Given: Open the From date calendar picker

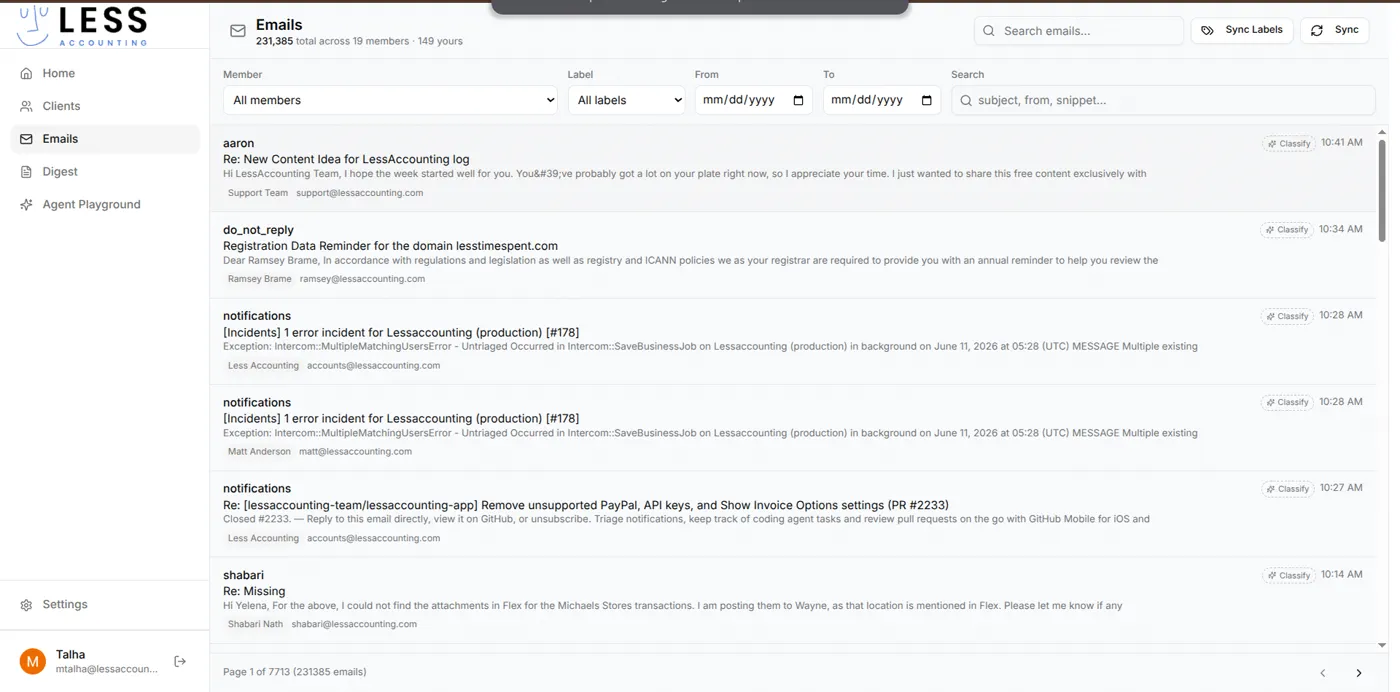Looking at the screenshot, I should 798,100.
